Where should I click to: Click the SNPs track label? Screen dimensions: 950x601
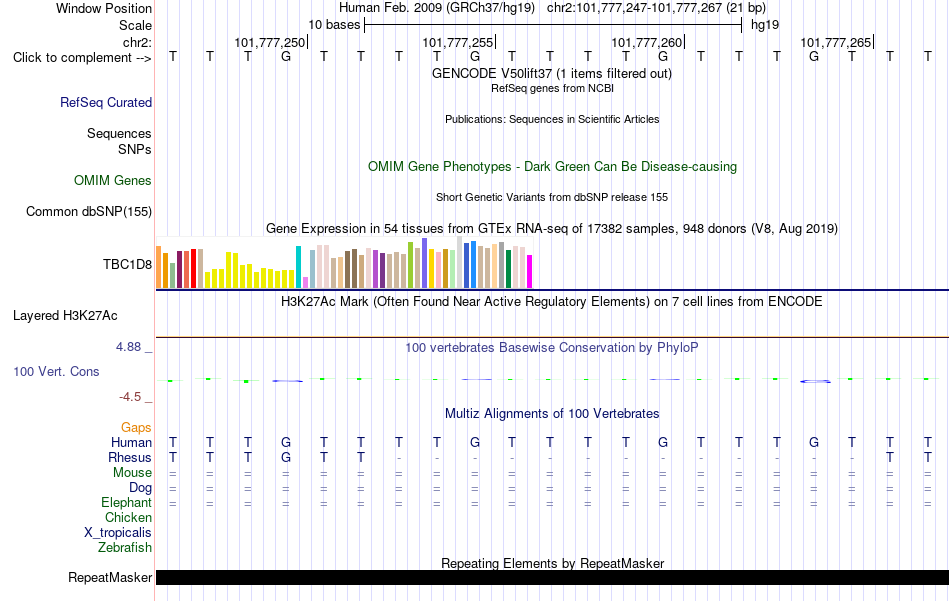pos(135,149)
